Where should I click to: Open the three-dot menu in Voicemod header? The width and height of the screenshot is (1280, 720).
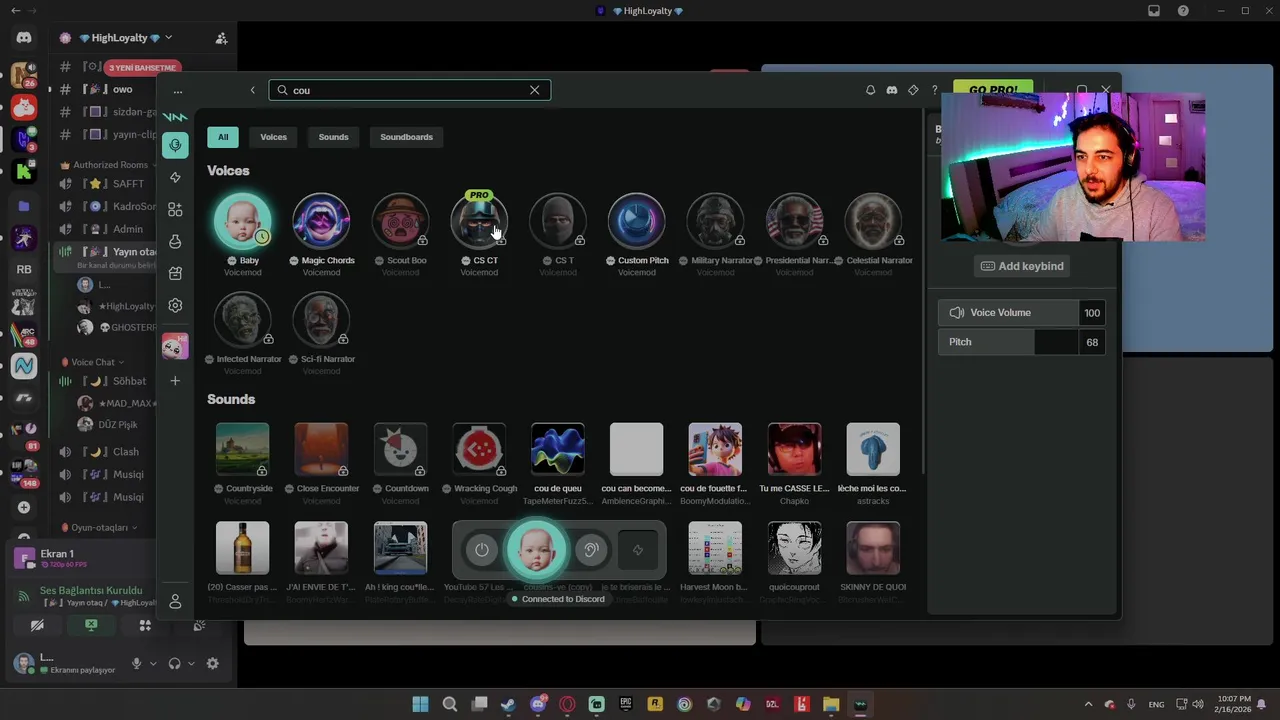click(x=178, y=91)
